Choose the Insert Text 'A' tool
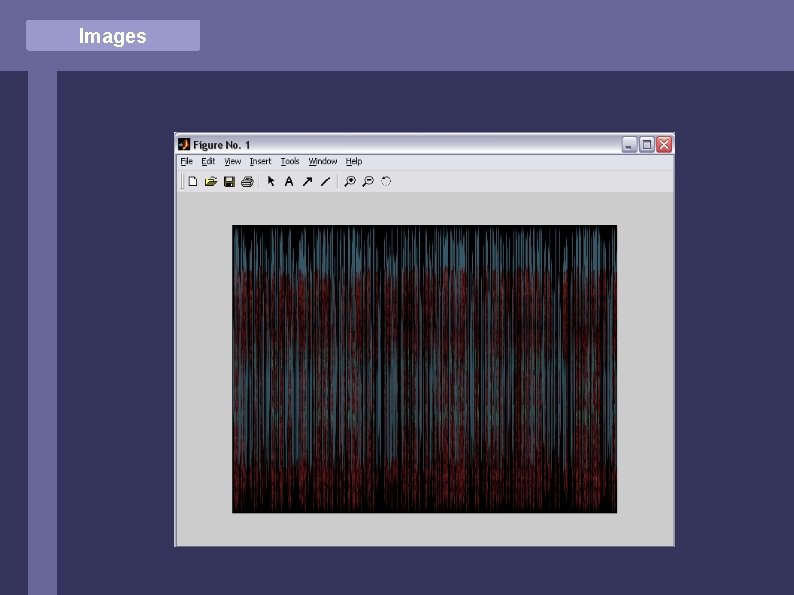 289,181
